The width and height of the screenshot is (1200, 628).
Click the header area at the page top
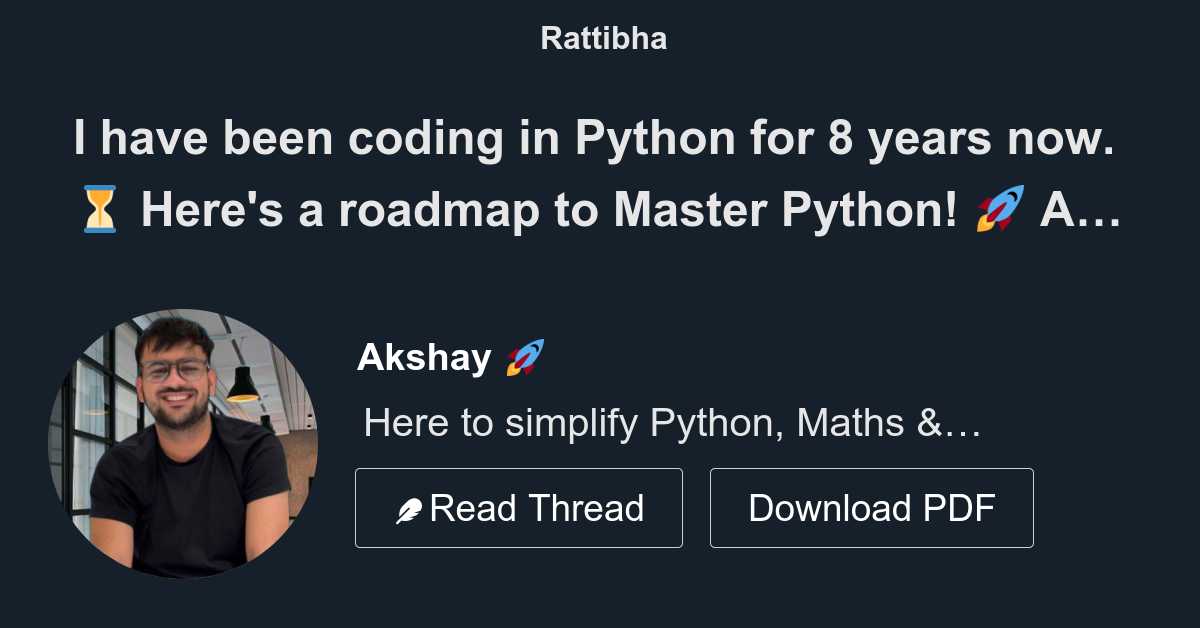point(601,38)
